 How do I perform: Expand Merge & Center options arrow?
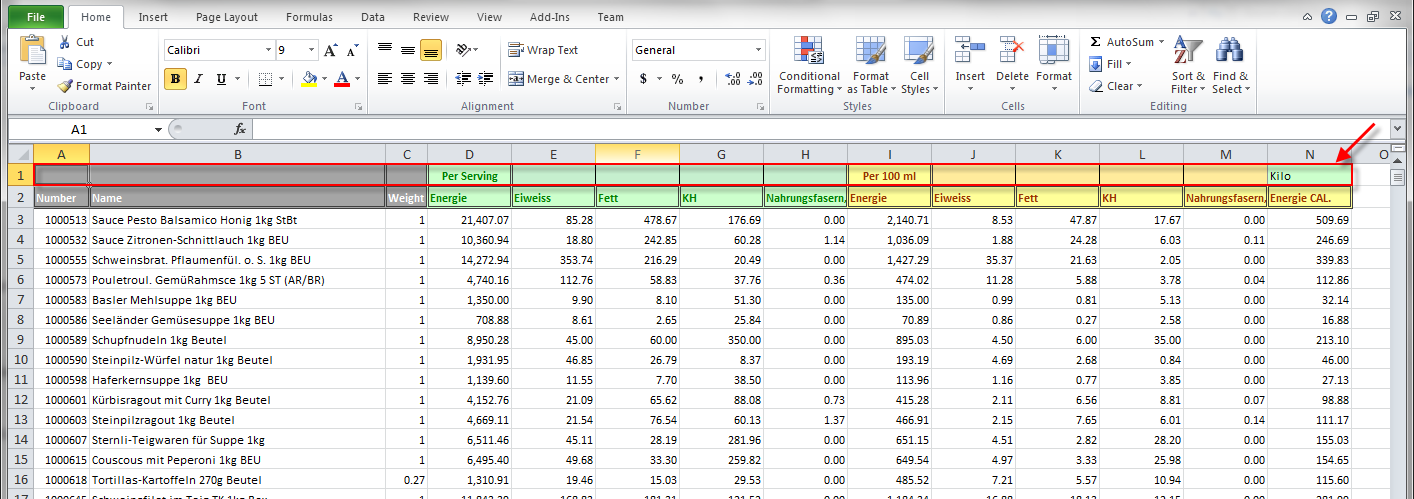(x=616, y=79)
